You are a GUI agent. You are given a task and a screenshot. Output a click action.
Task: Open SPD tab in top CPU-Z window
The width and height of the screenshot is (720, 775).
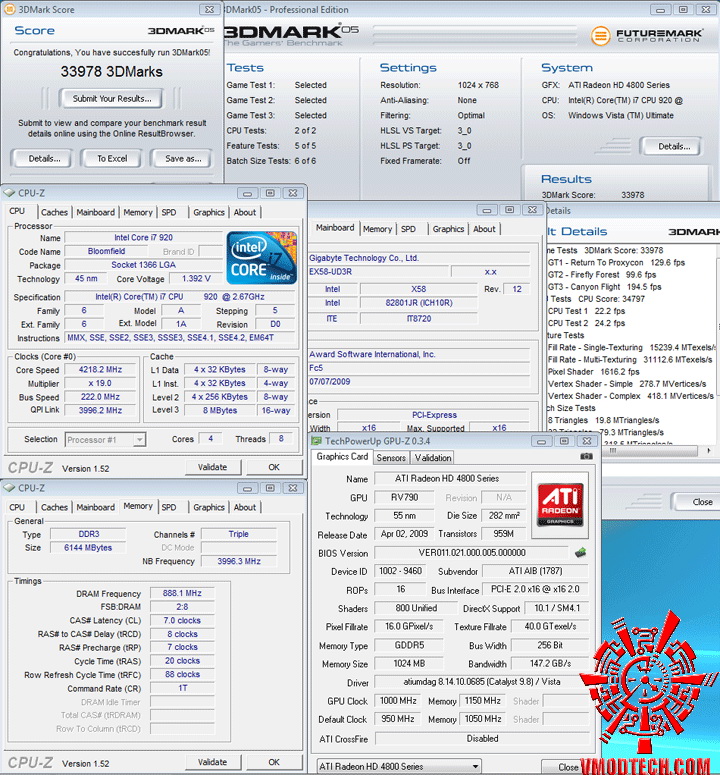(x=169, y=212)
